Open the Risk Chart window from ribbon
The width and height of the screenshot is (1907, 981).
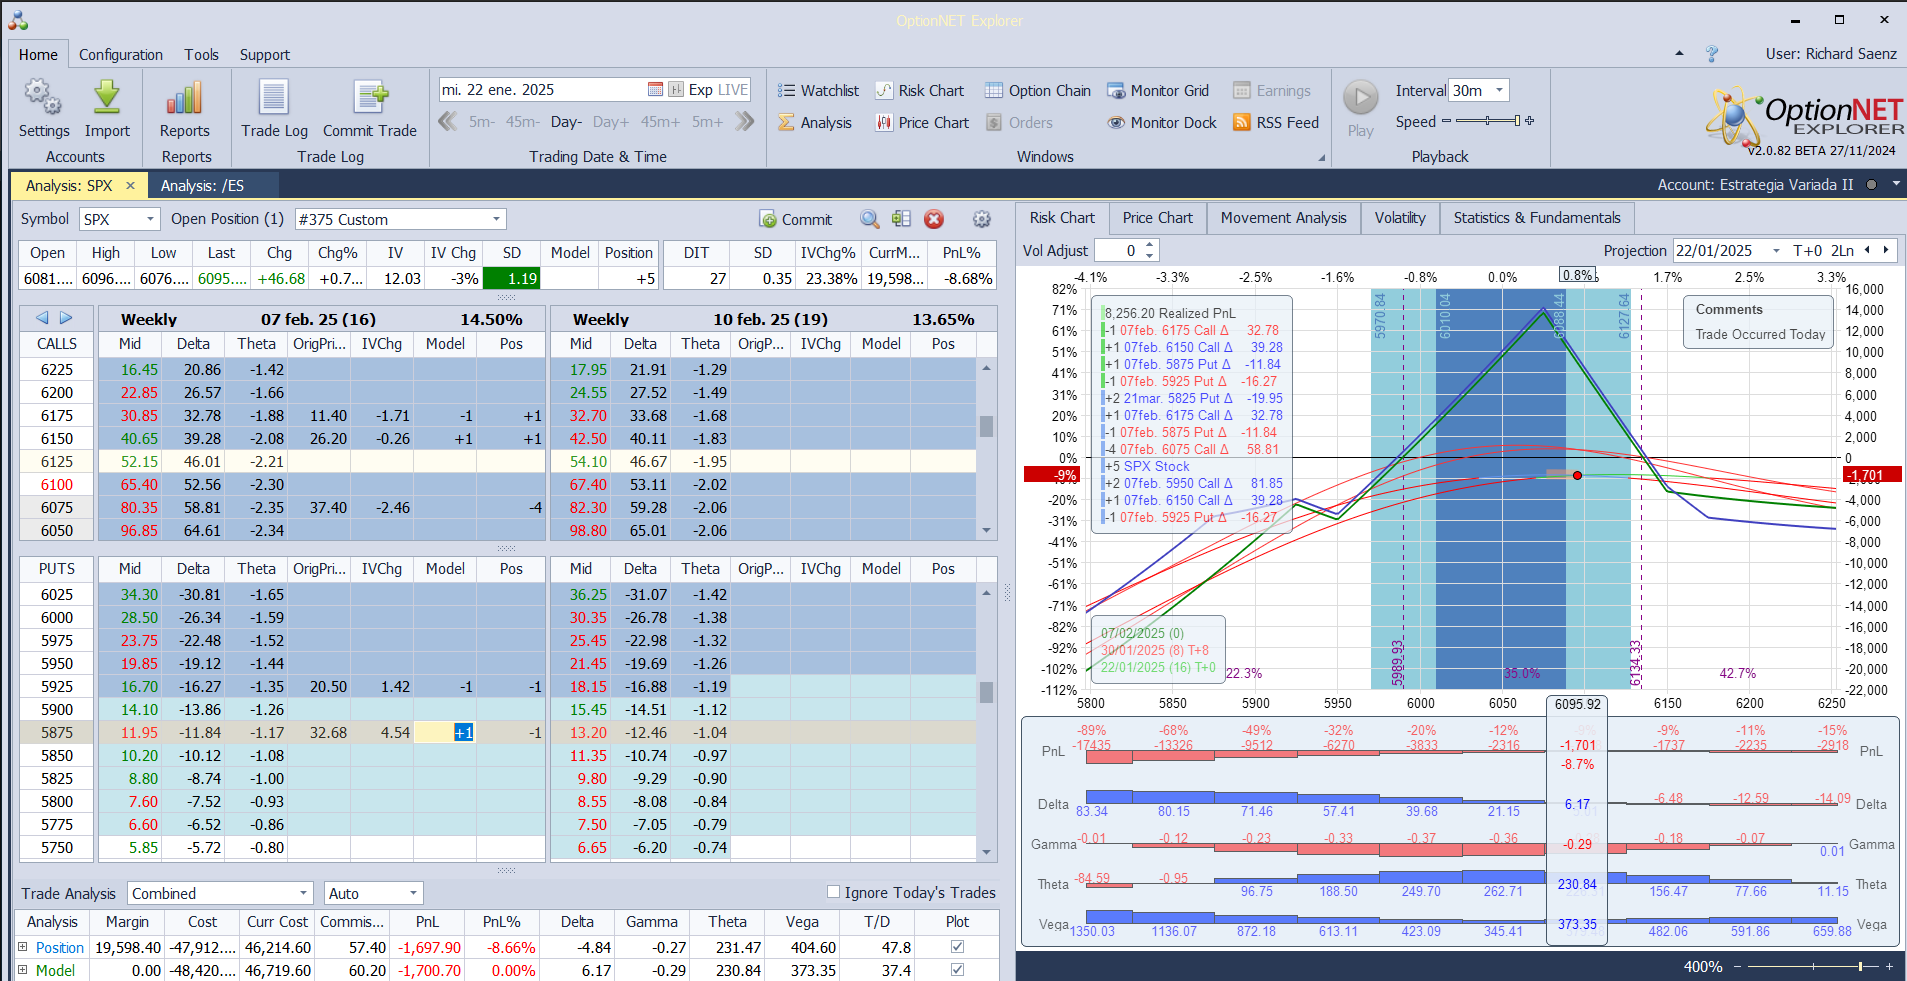coord(920,91)
